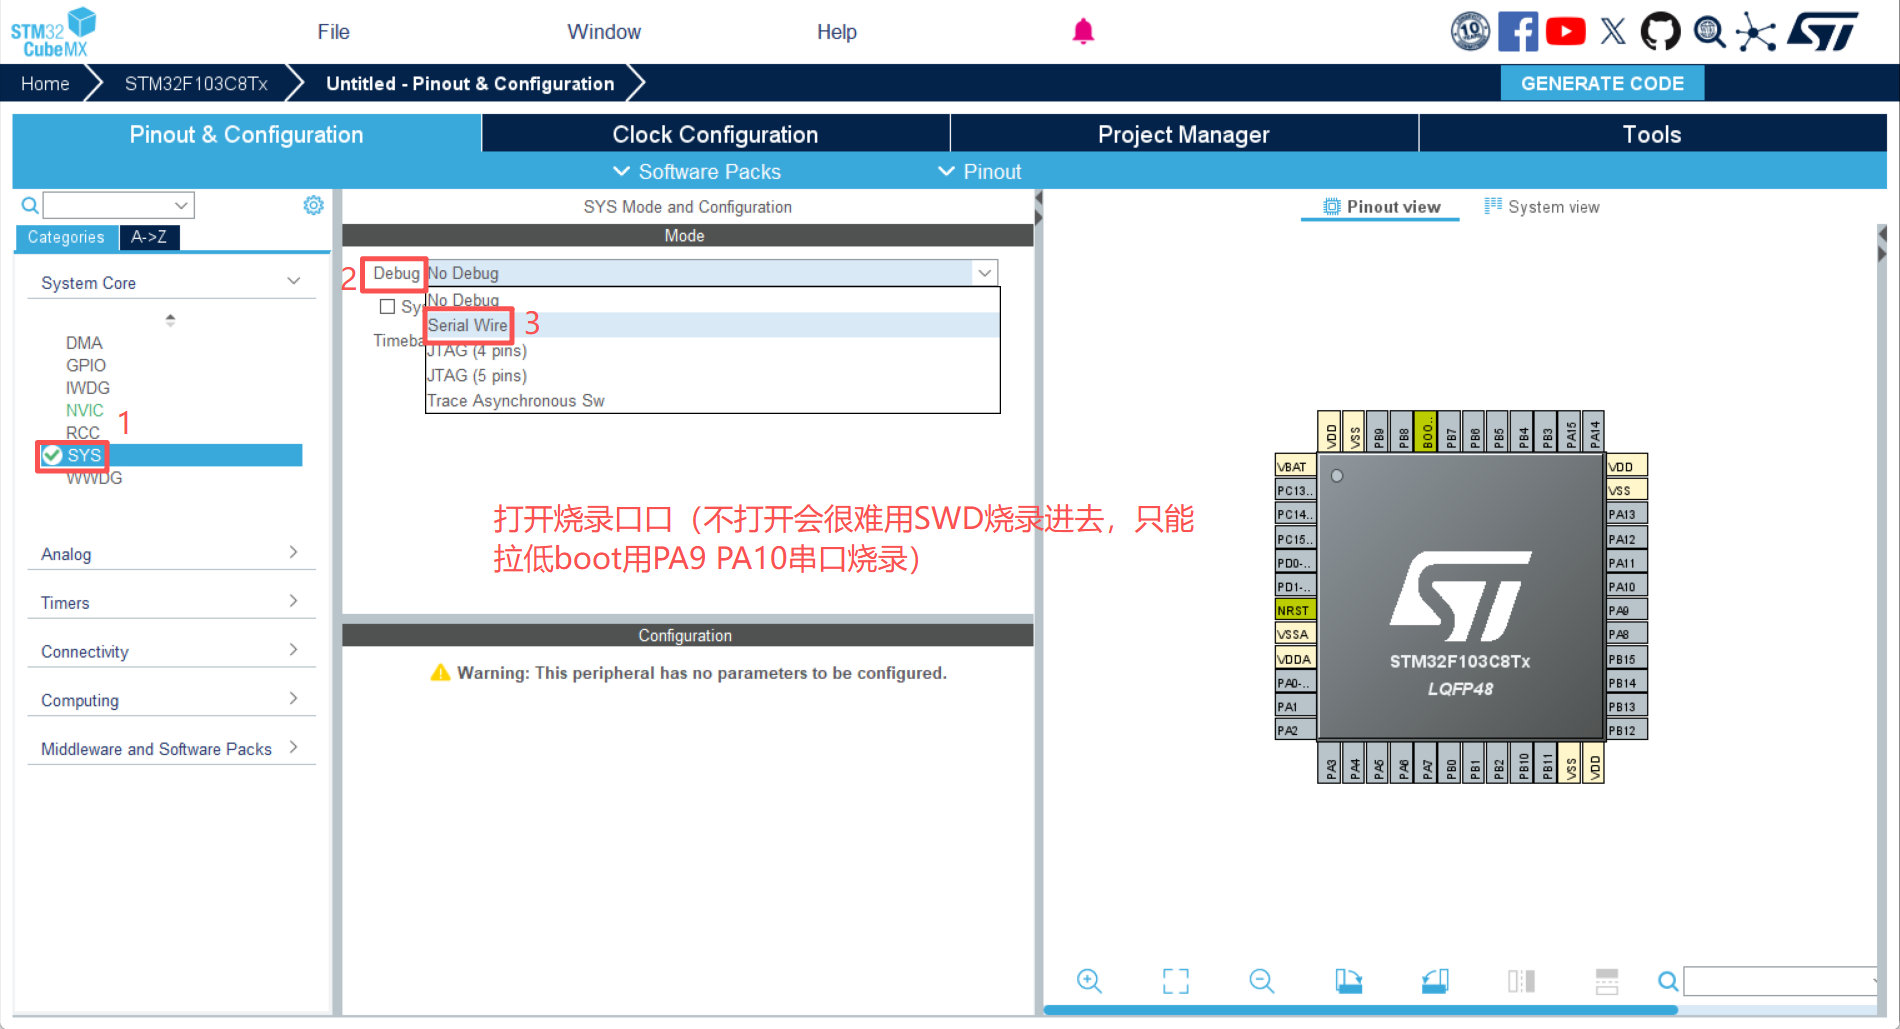Screen dimensions: 1900x1029
Task: Open the YouTube icon link
Action: [1565, 32]
